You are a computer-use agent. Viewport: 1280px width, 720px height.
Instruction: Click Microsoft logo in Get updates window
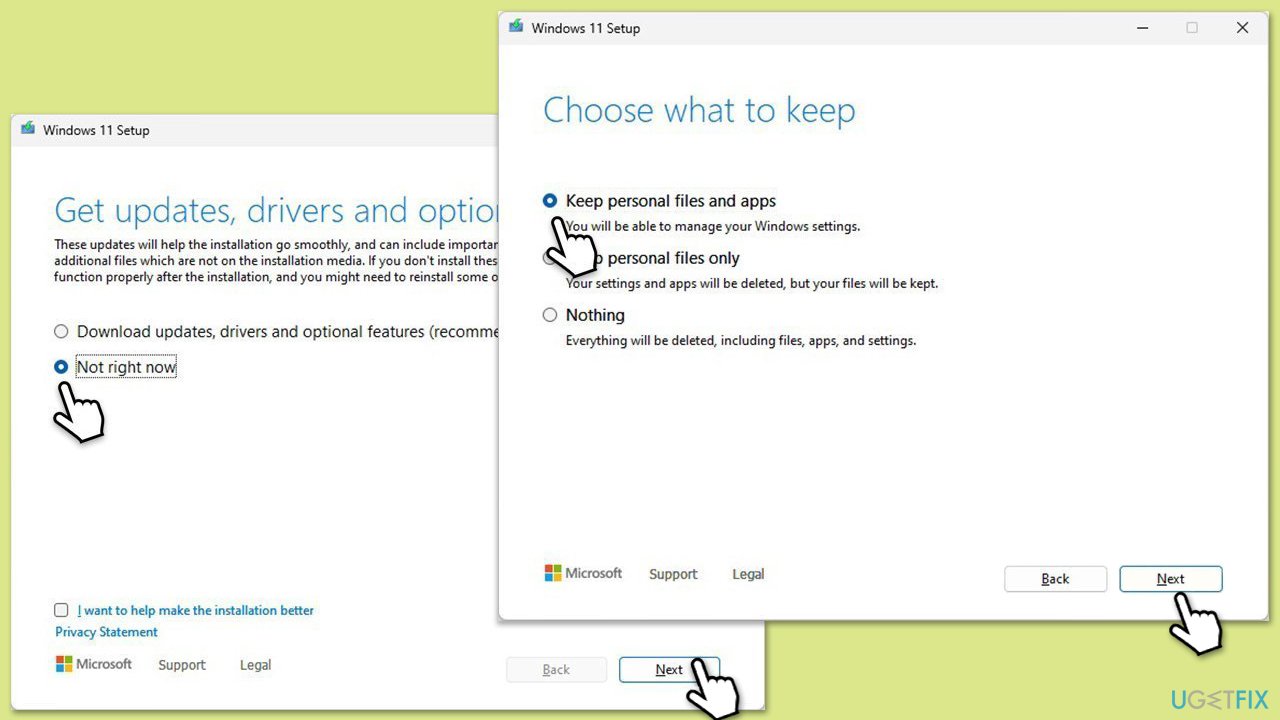click(94, 664)
